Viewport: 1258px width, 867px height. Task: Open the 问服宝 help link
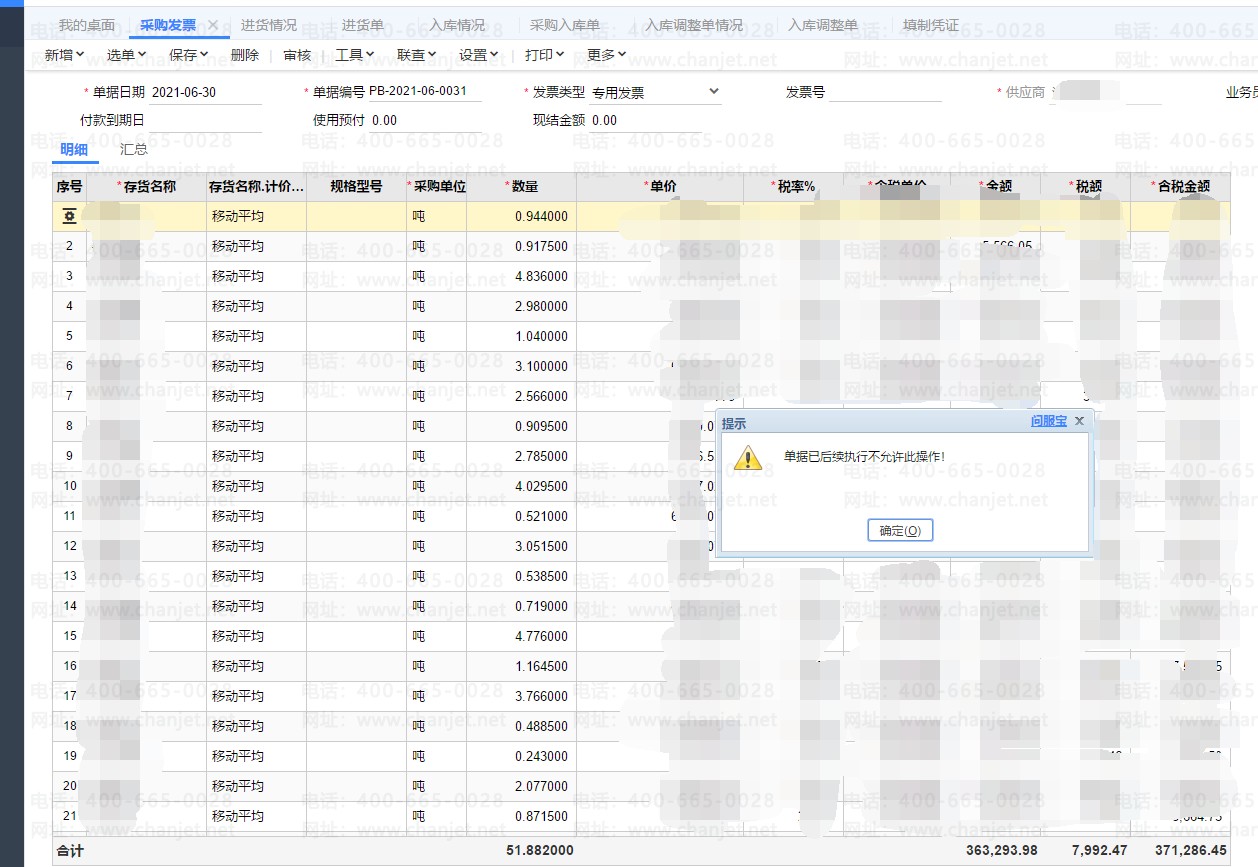pos(1048,422)
